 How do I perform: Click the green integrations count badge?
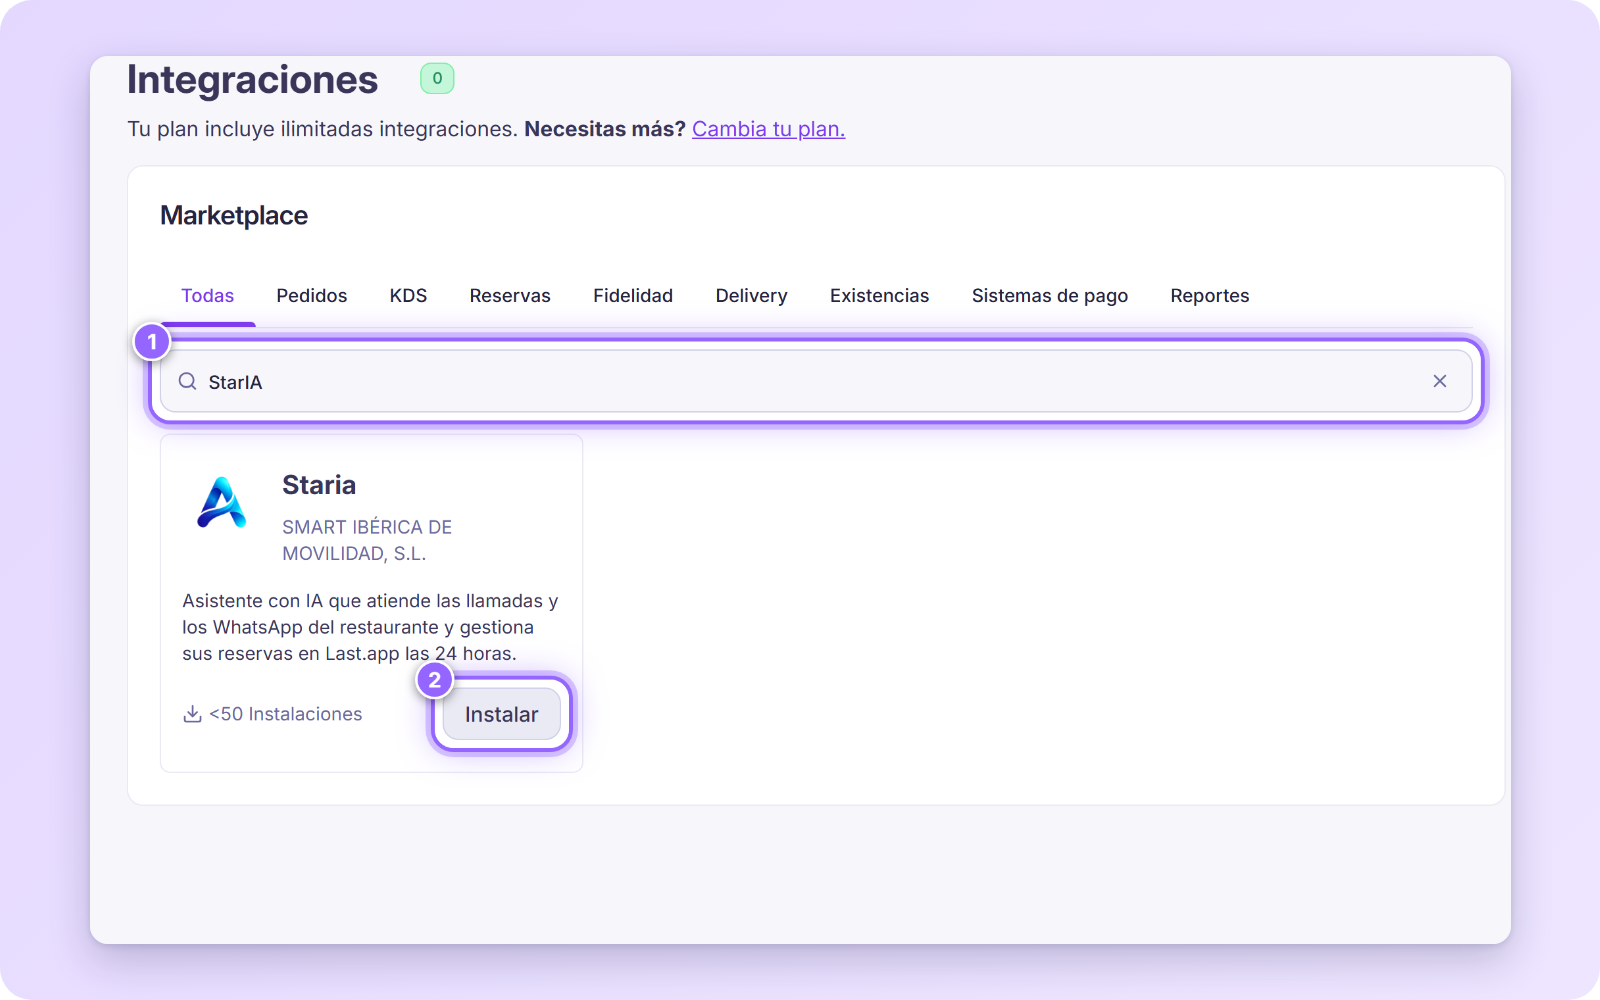click(437, 78)
